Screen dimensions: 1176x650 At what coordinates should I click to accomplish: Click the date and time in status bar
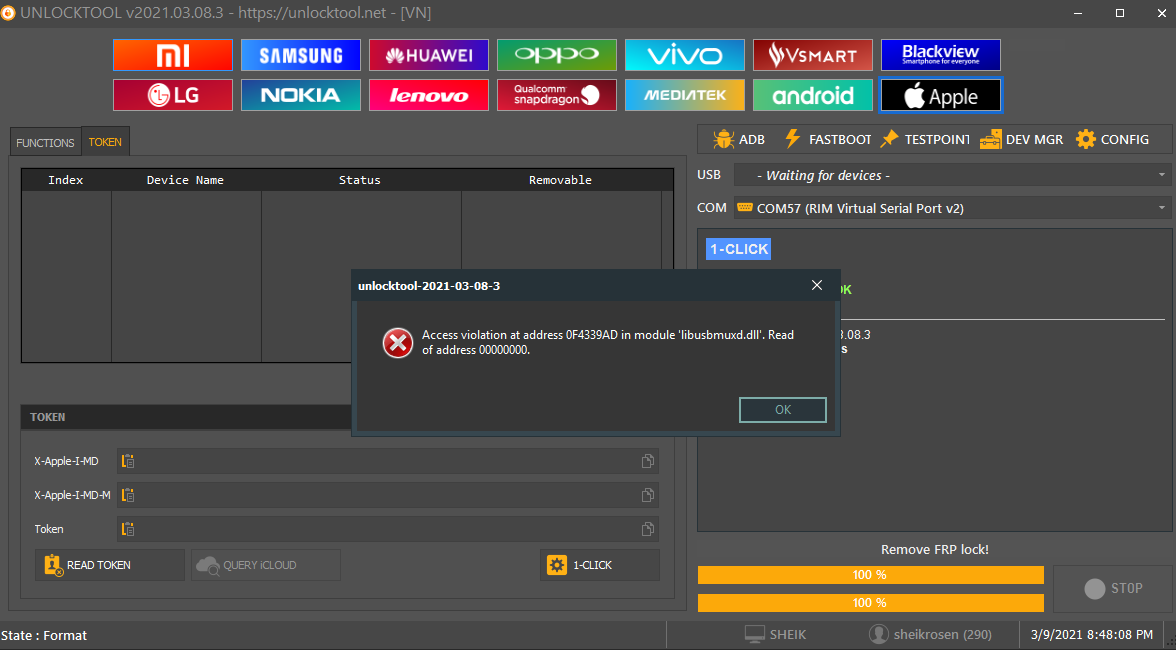coord(1092,635)
